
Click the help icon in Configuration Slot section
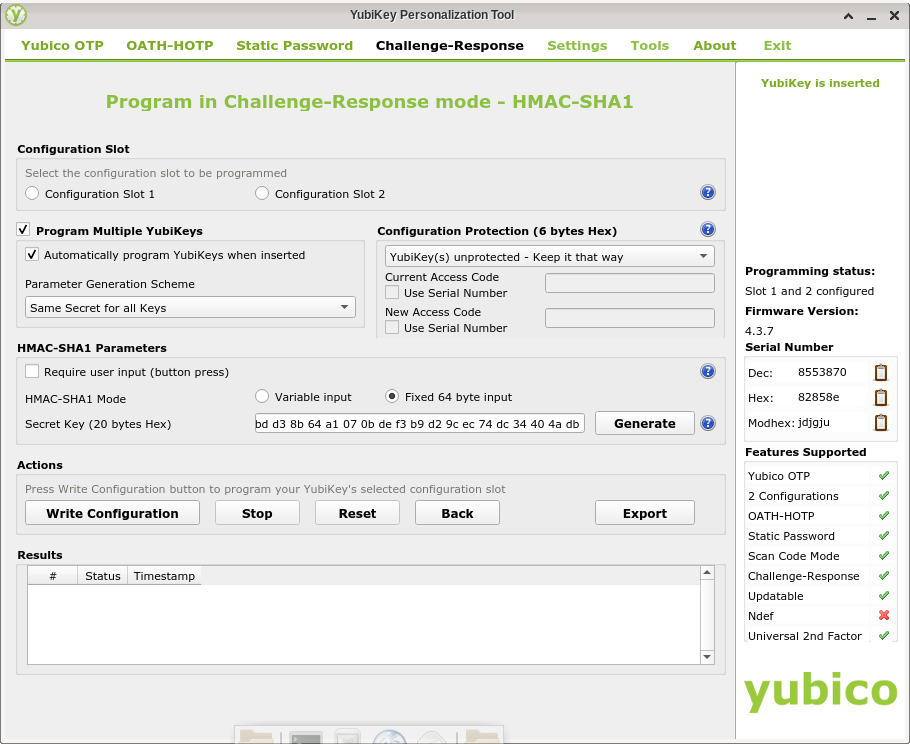tap(707, 193)
